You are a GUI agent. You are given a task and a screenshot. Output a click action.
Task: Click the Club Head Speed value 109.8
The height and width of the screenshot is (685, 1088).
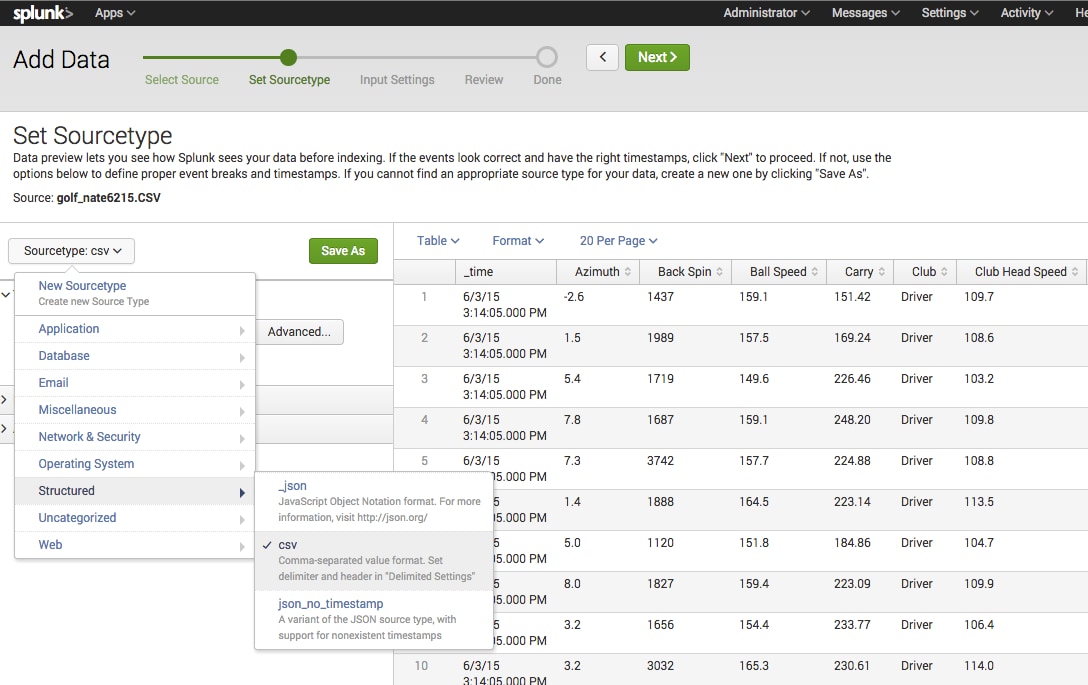click(979, 420)
